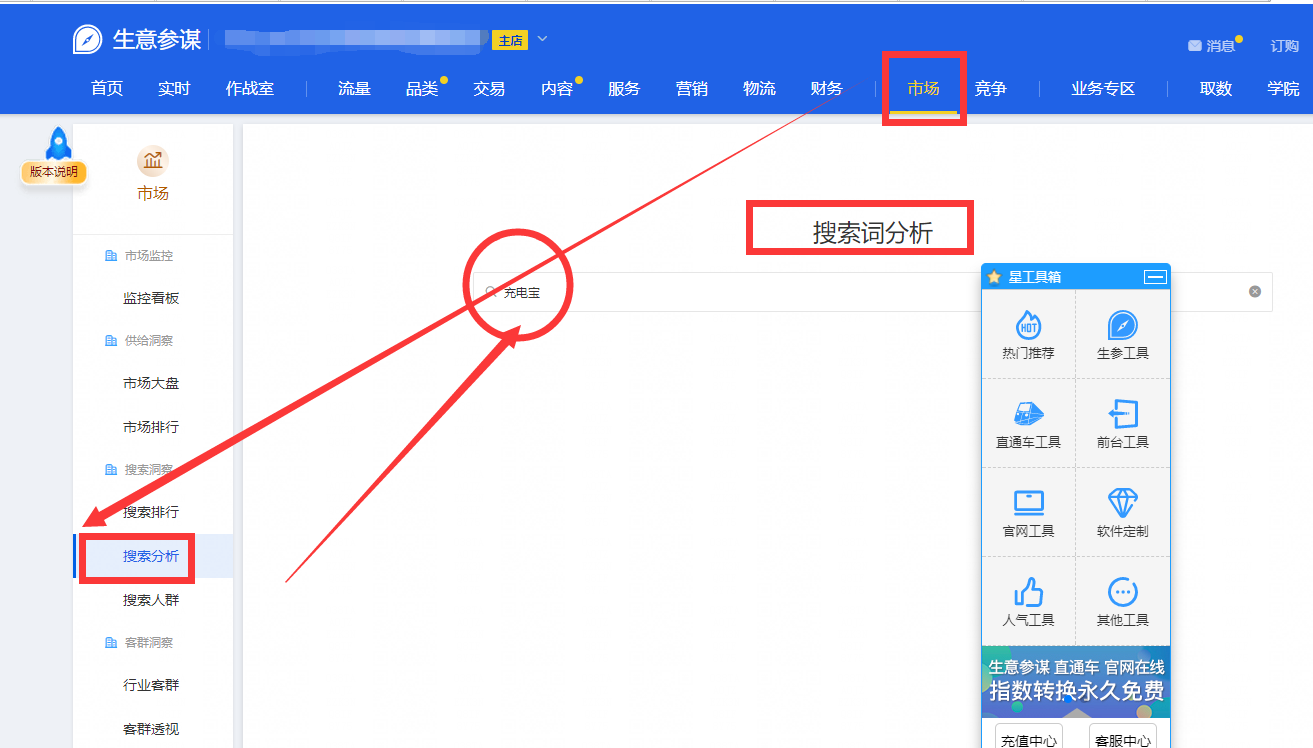The width and height of the screenshot is (1313, 748).
Task: Open 直通车工具 train icon
Action: click(1028, 414)
